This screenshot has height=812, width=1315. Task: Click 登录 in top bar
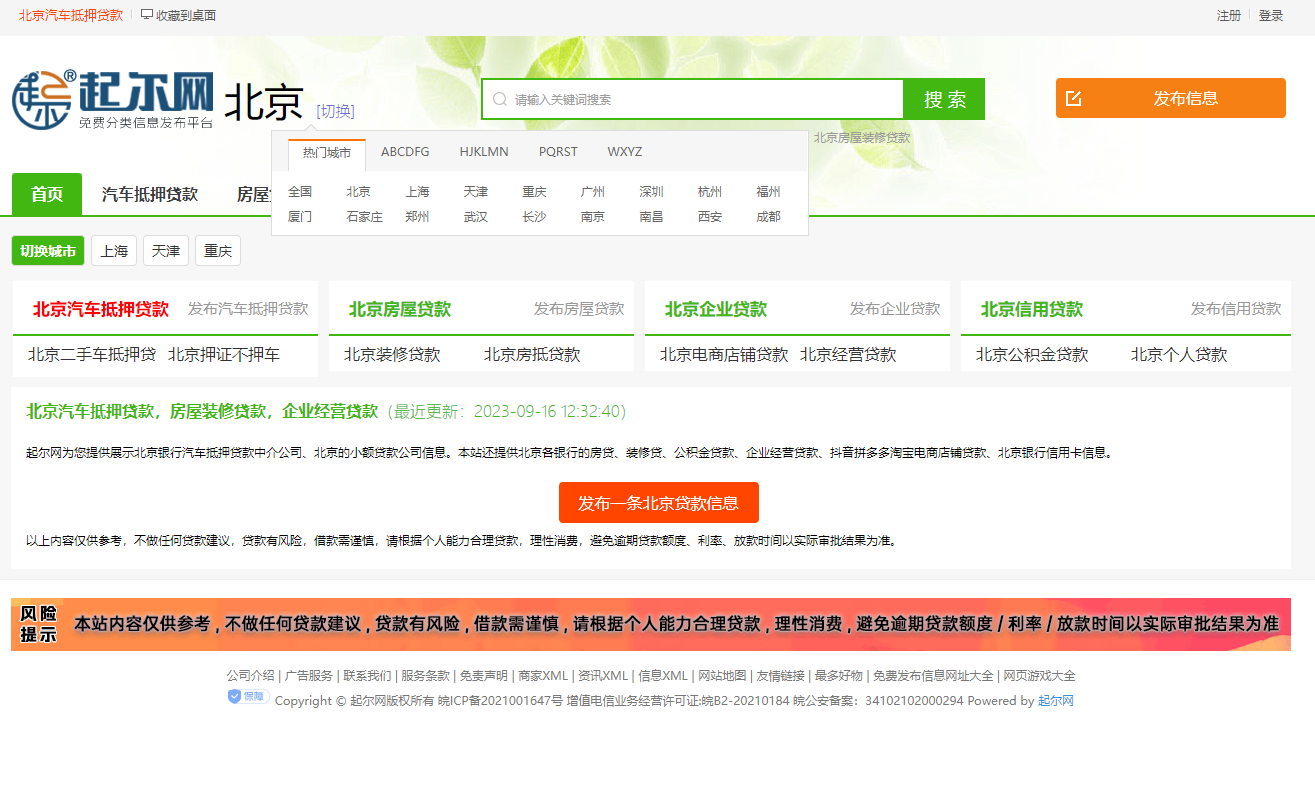1271,15
